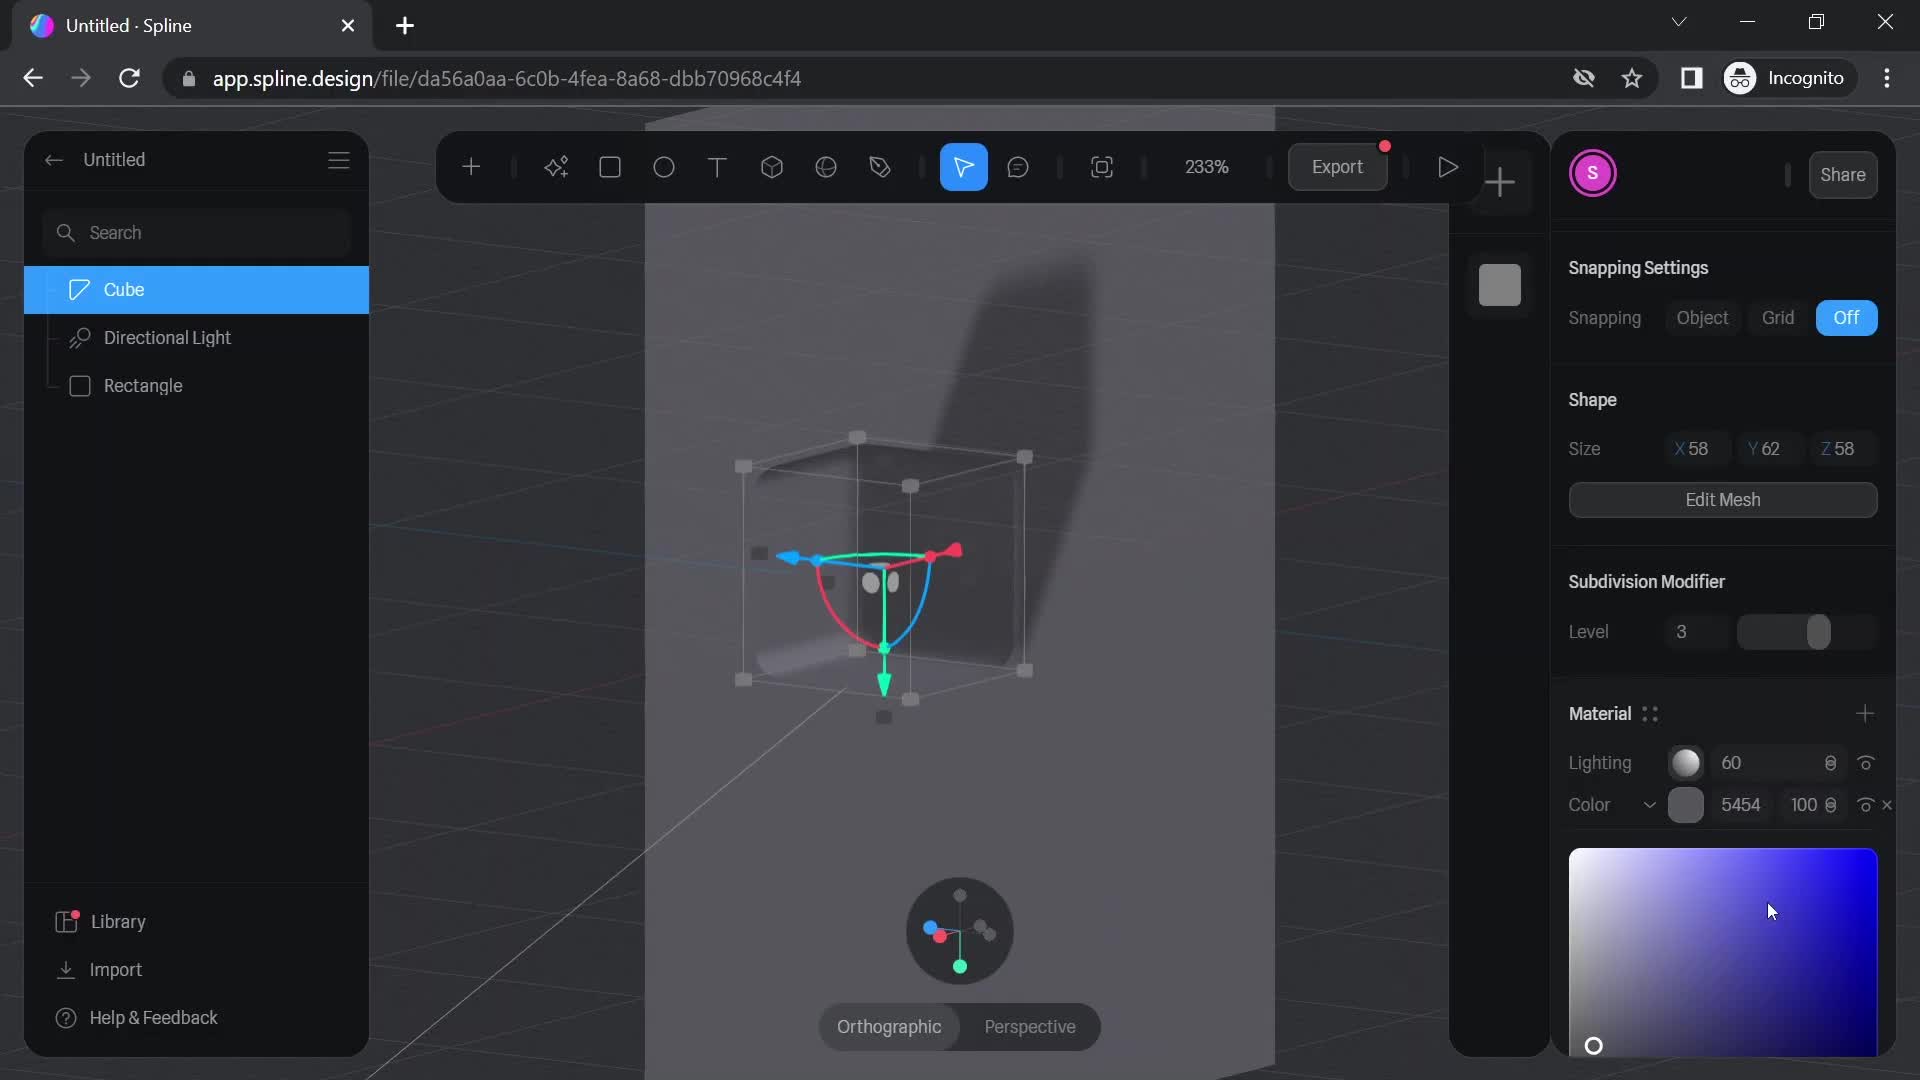Click the user avatar S
Viewport: 1920px width, 1080px height.
tap(1593, 173)
